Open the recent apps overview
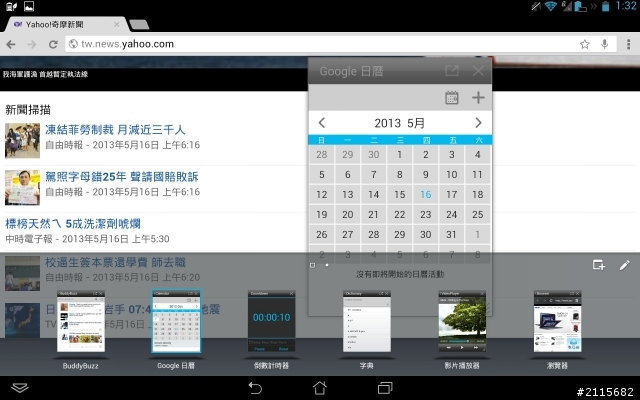The height and width of the screenshot is (400, 640). (384, 388)
